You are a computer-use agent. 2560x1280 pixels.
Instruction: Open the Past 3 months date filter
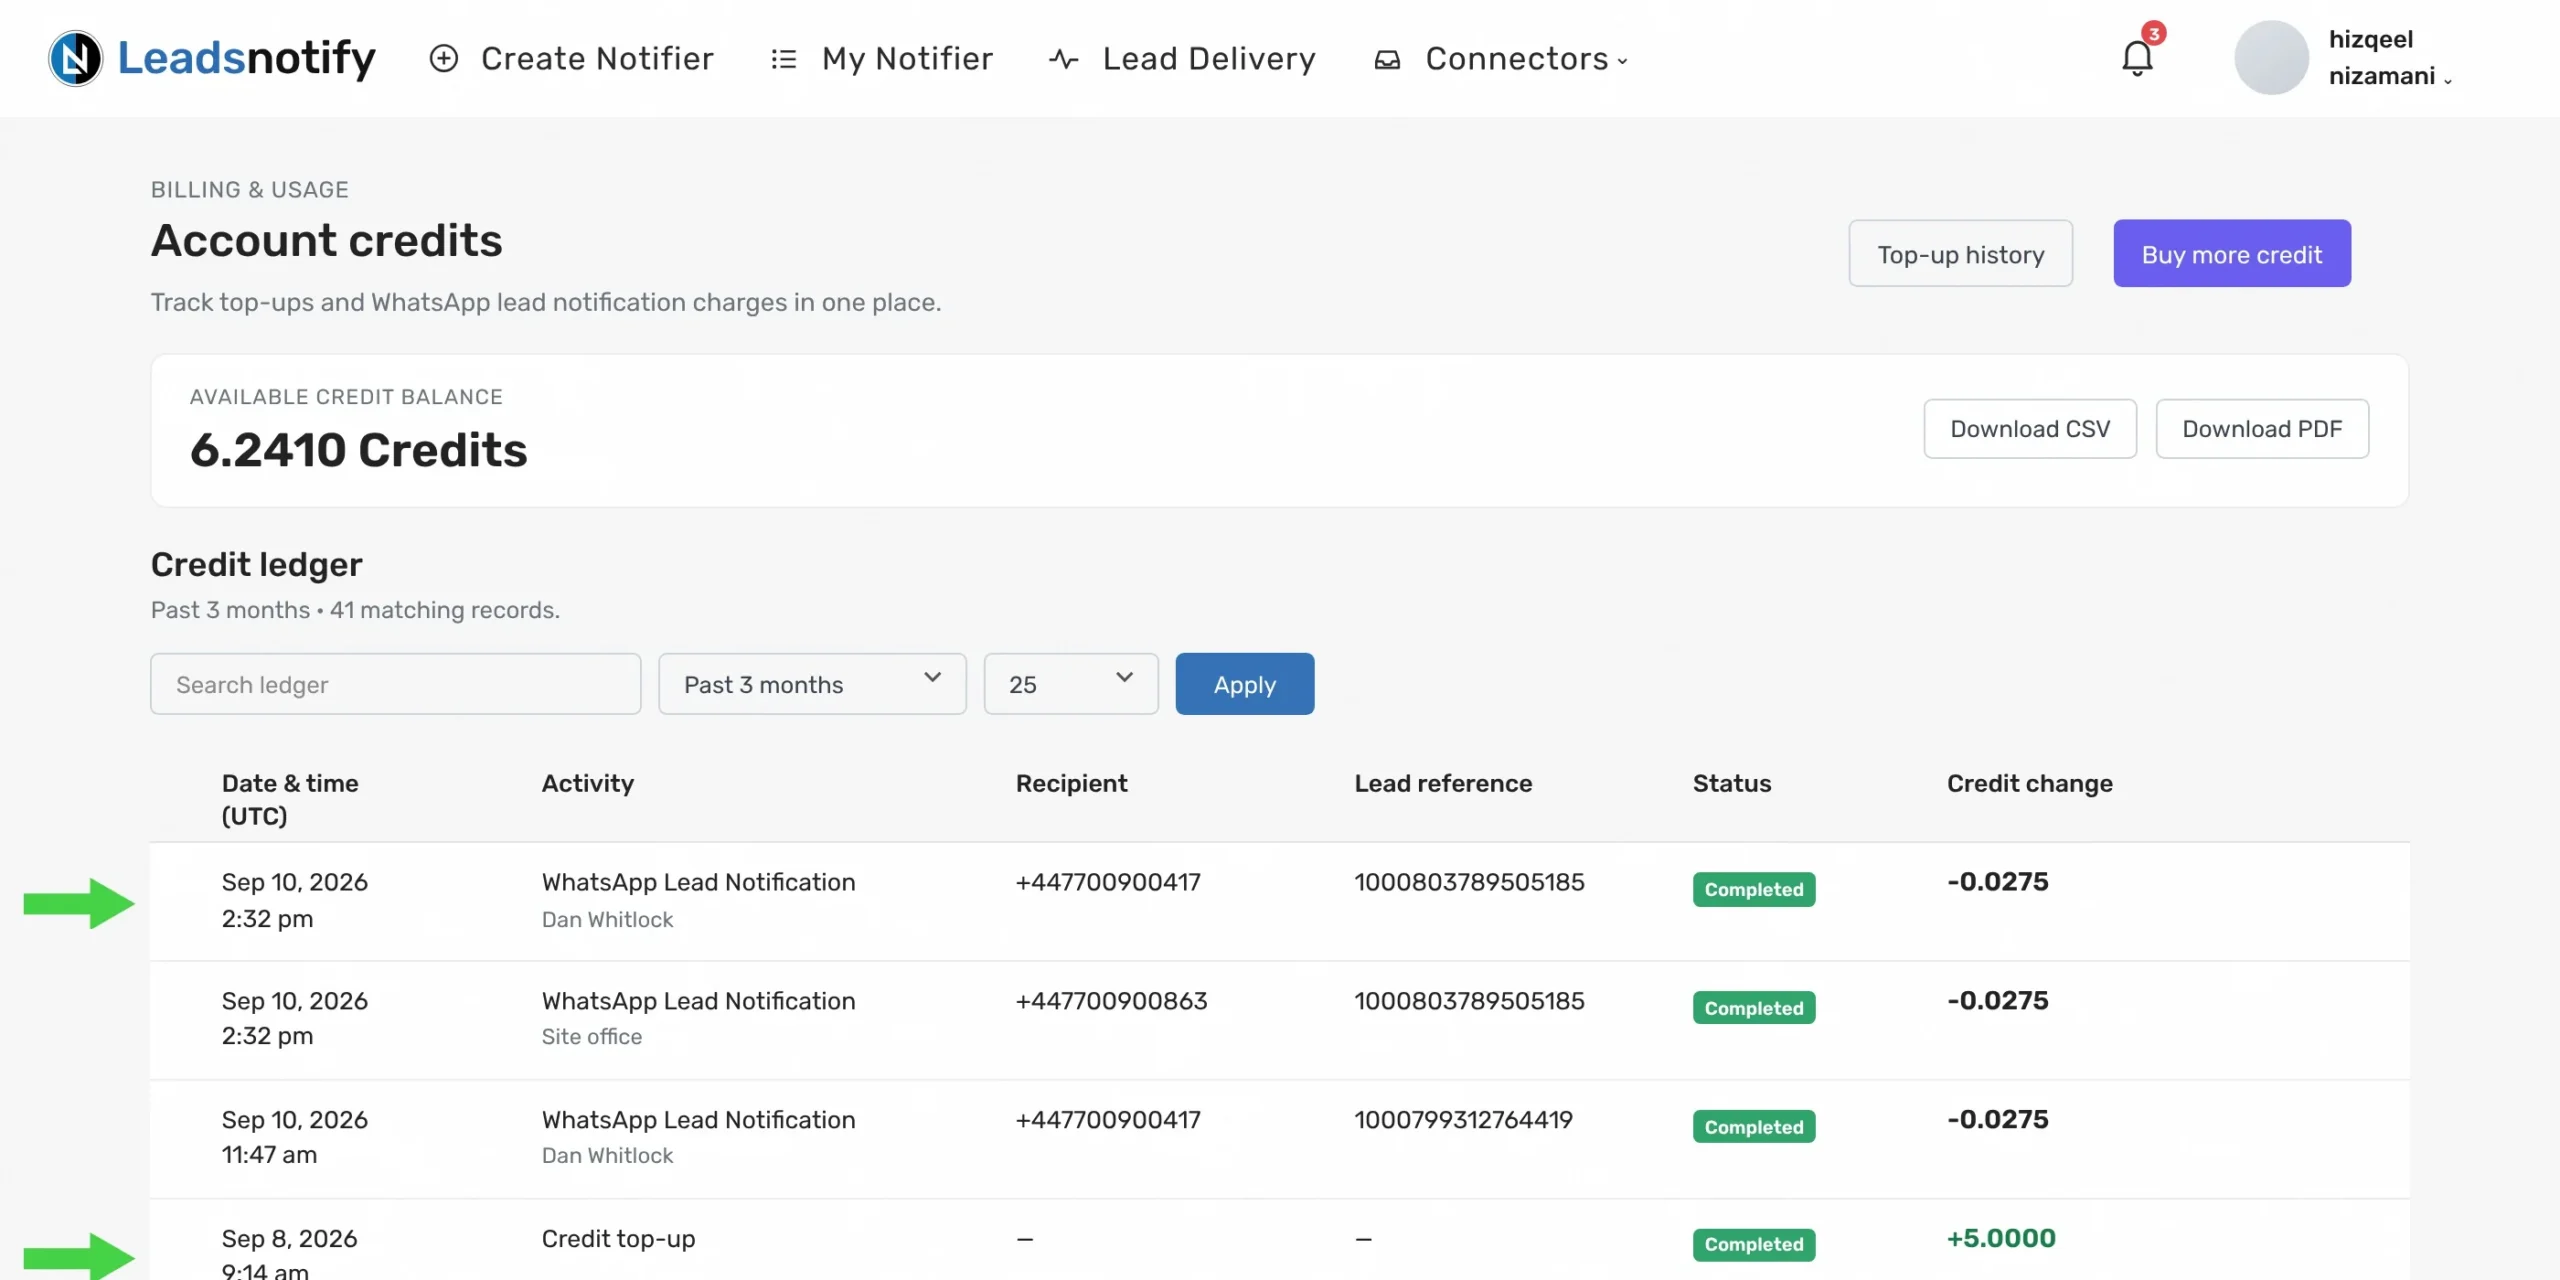coord(812,684)
